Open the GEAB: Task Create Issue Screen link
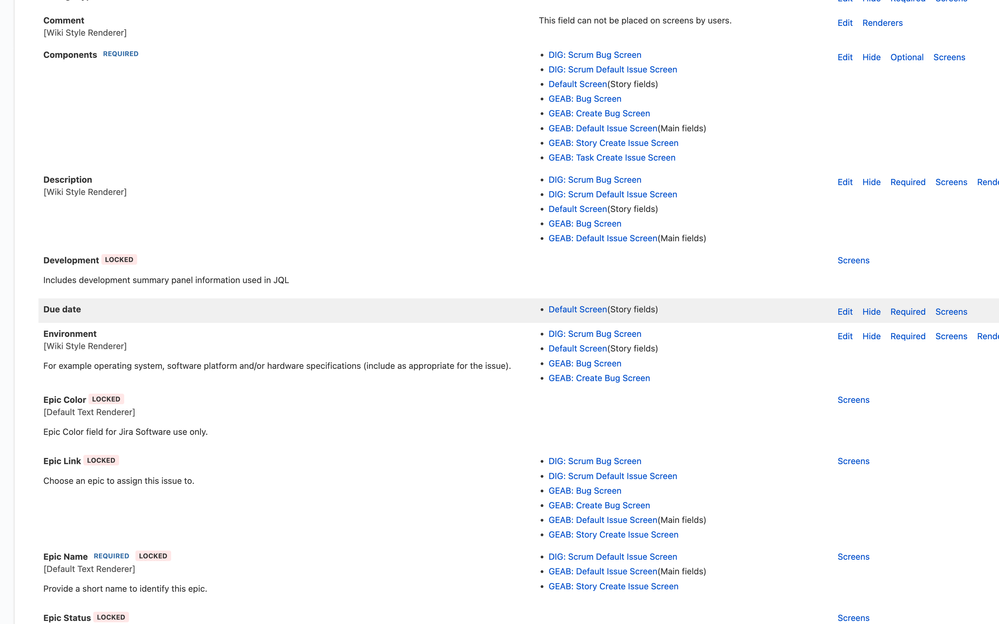The image size is (999, 624). pos(612,157)
